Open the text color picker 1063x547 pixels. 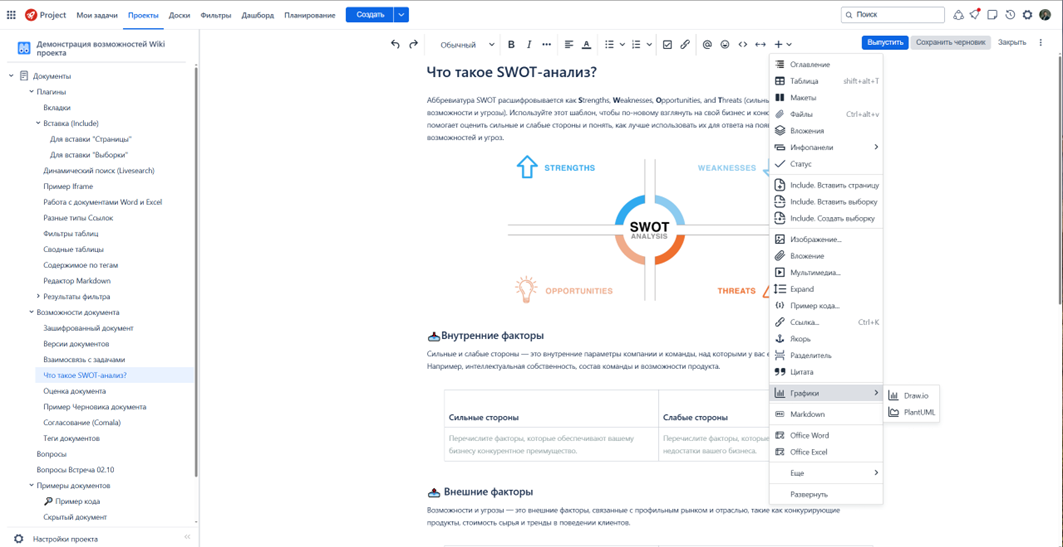point(586,44)
